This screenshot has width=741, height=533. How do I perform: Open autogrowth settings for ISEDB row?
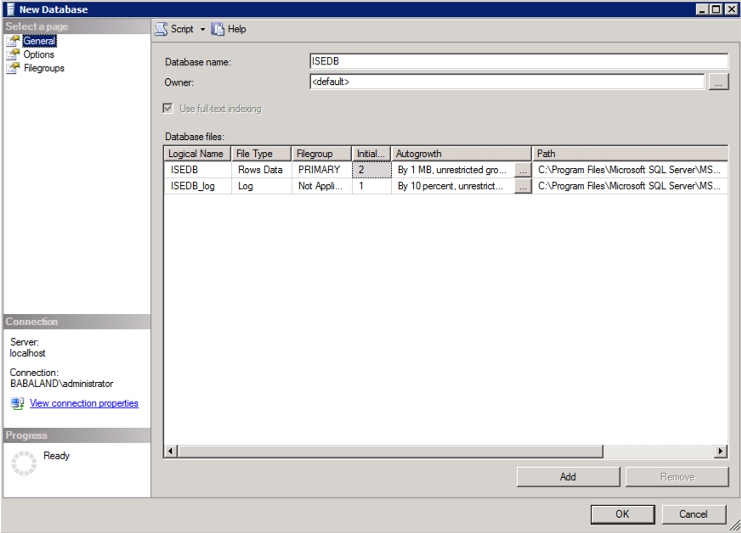pos(523,170)
